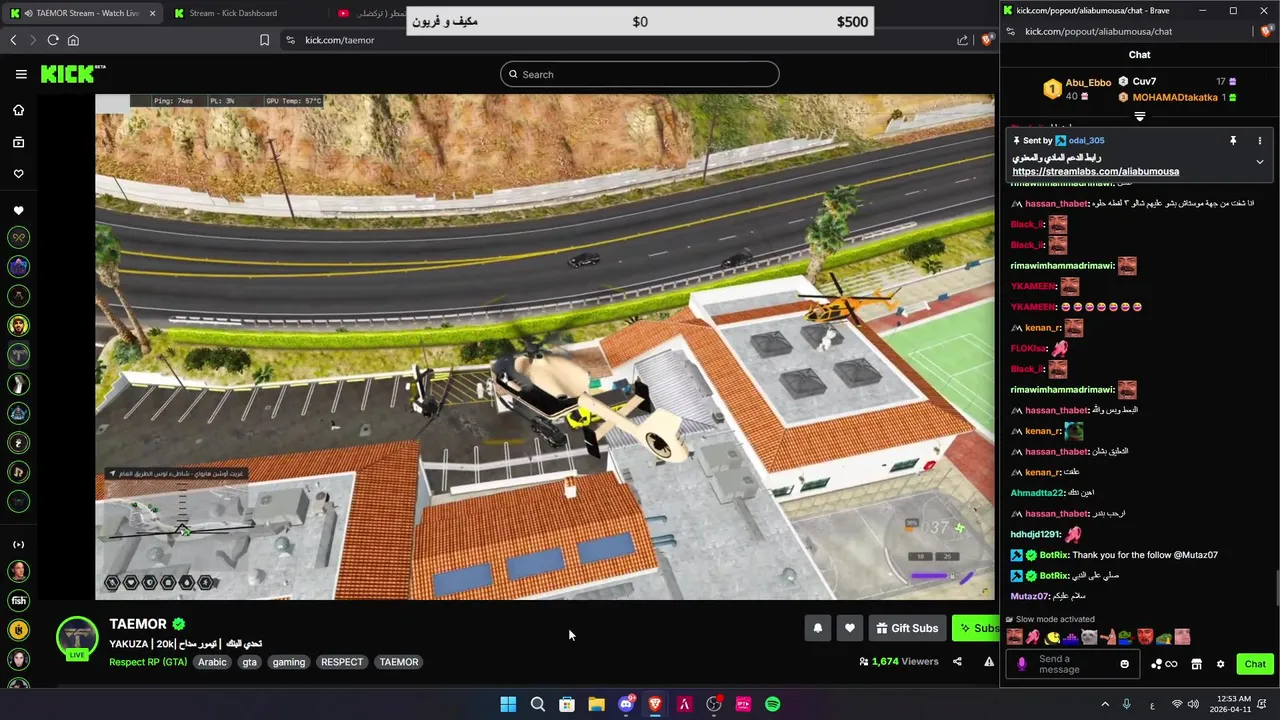Open the Brave browser taskbar icon
Viewport: 1280px width, 720px height.
tap(655, 704)
